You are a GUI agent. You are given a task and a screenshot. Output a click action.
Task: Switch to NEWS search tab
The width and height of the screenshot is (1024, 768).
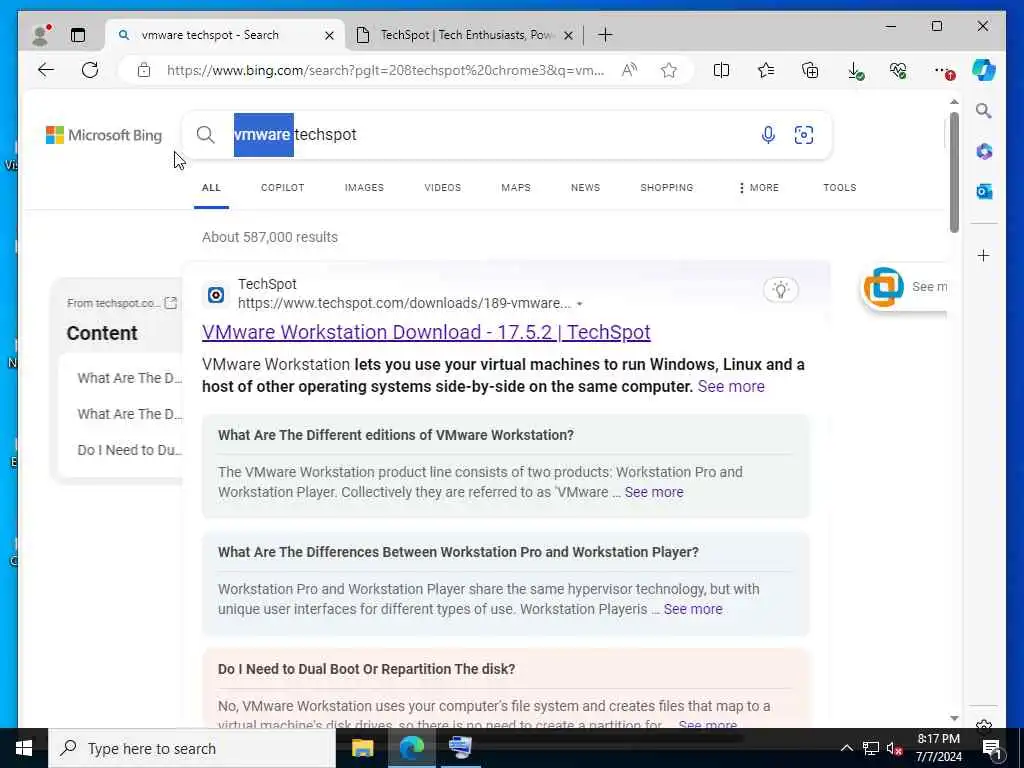pyautogui.click(x=585, y=187)
